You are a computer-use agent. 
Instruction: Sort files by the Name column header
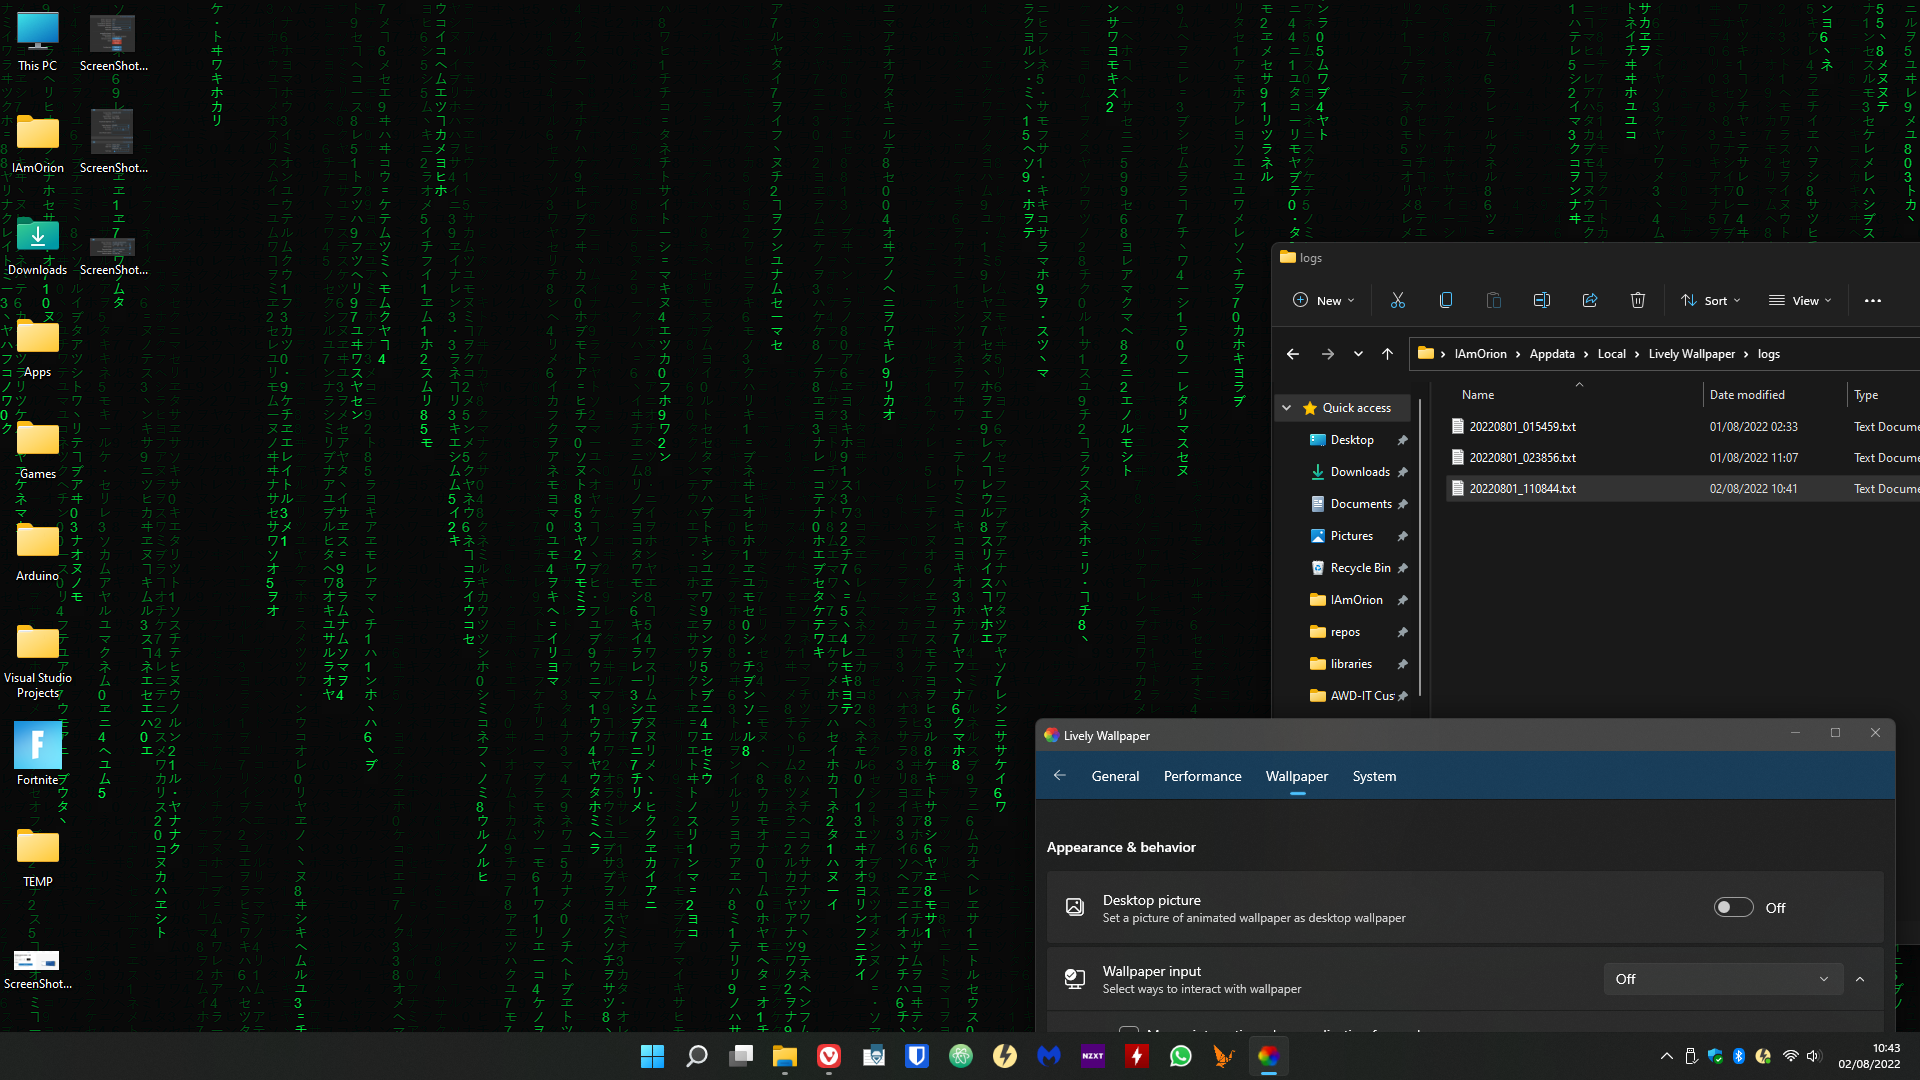click(1477, 394)
